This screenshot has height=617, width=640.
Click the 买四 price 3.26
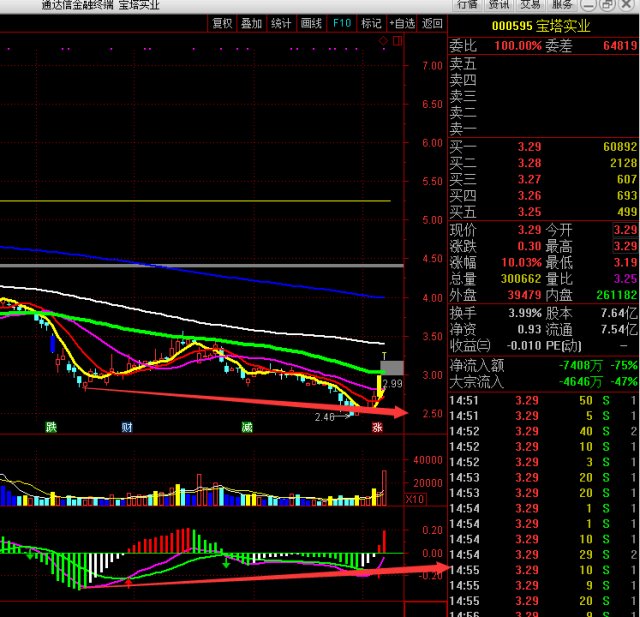pos(529,196)
